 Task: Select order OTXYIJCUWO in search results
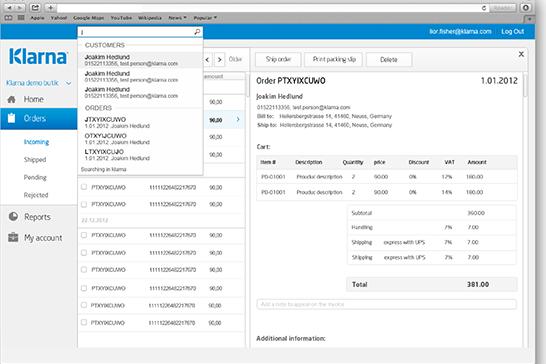140,139
